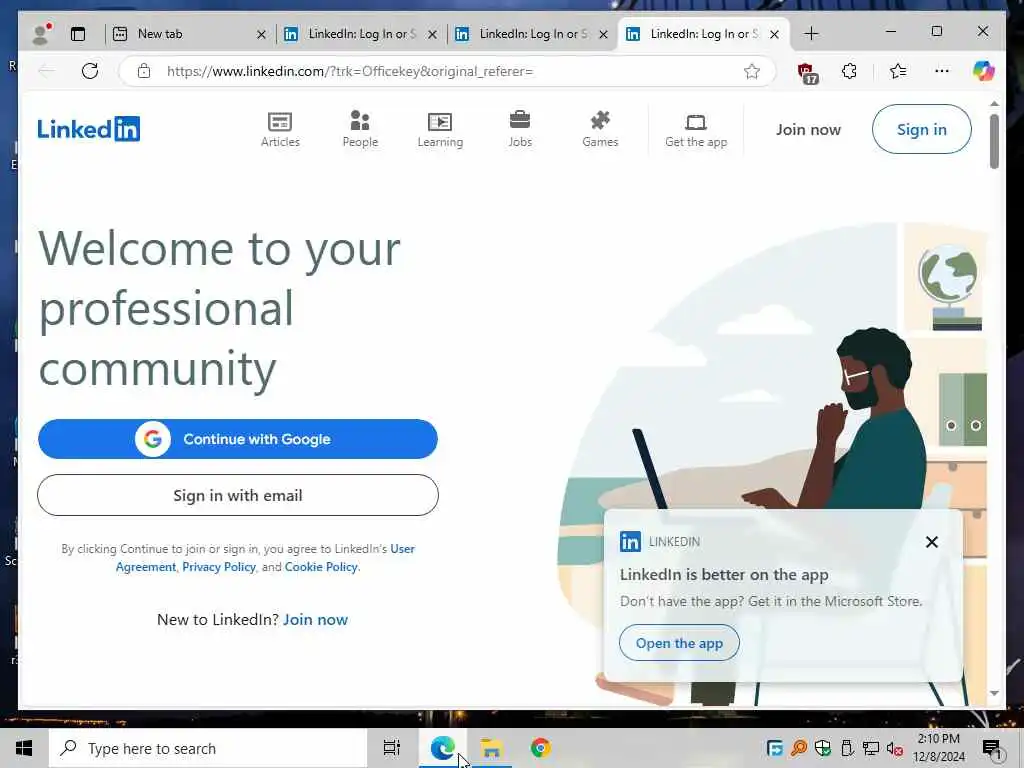This screenshot has height=768, width=1024.
Task: Open the Jobs section
Action: [520, 129]
